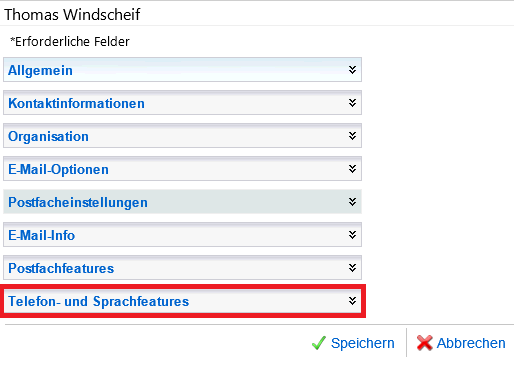Click the double-chevron icon on Postfacheinstellungen row
Screen dimensions: 514x366
(352, 202)
